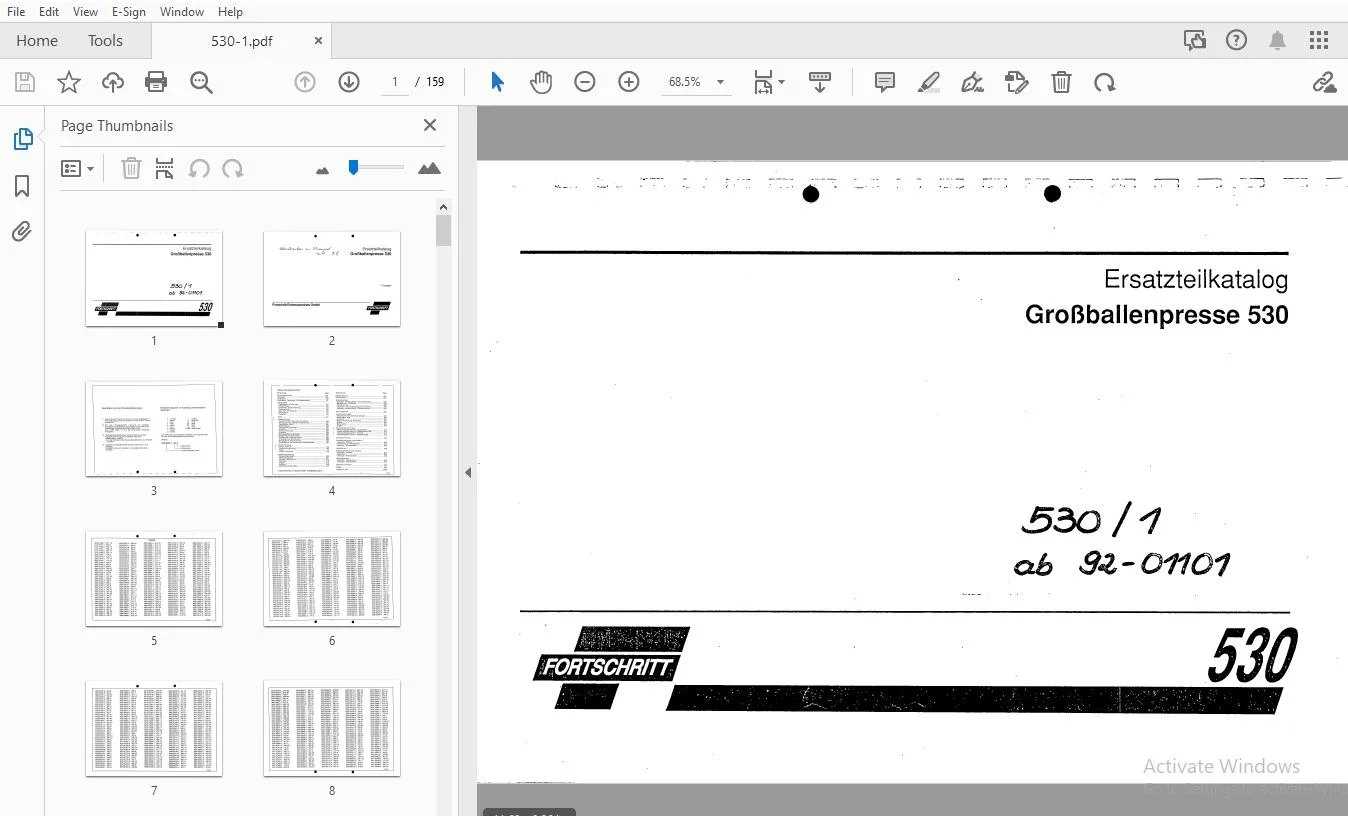Screen dimensions: 1348x816
Task: Close the Page Thumbnails panel
Action: pos(430,125)
